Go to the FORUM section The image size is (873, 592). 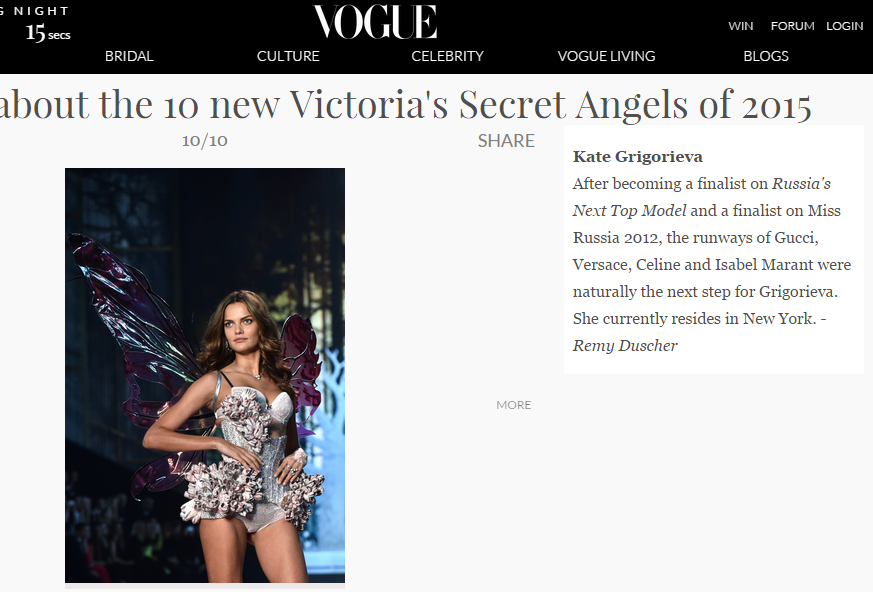click(x=792, y=26)
